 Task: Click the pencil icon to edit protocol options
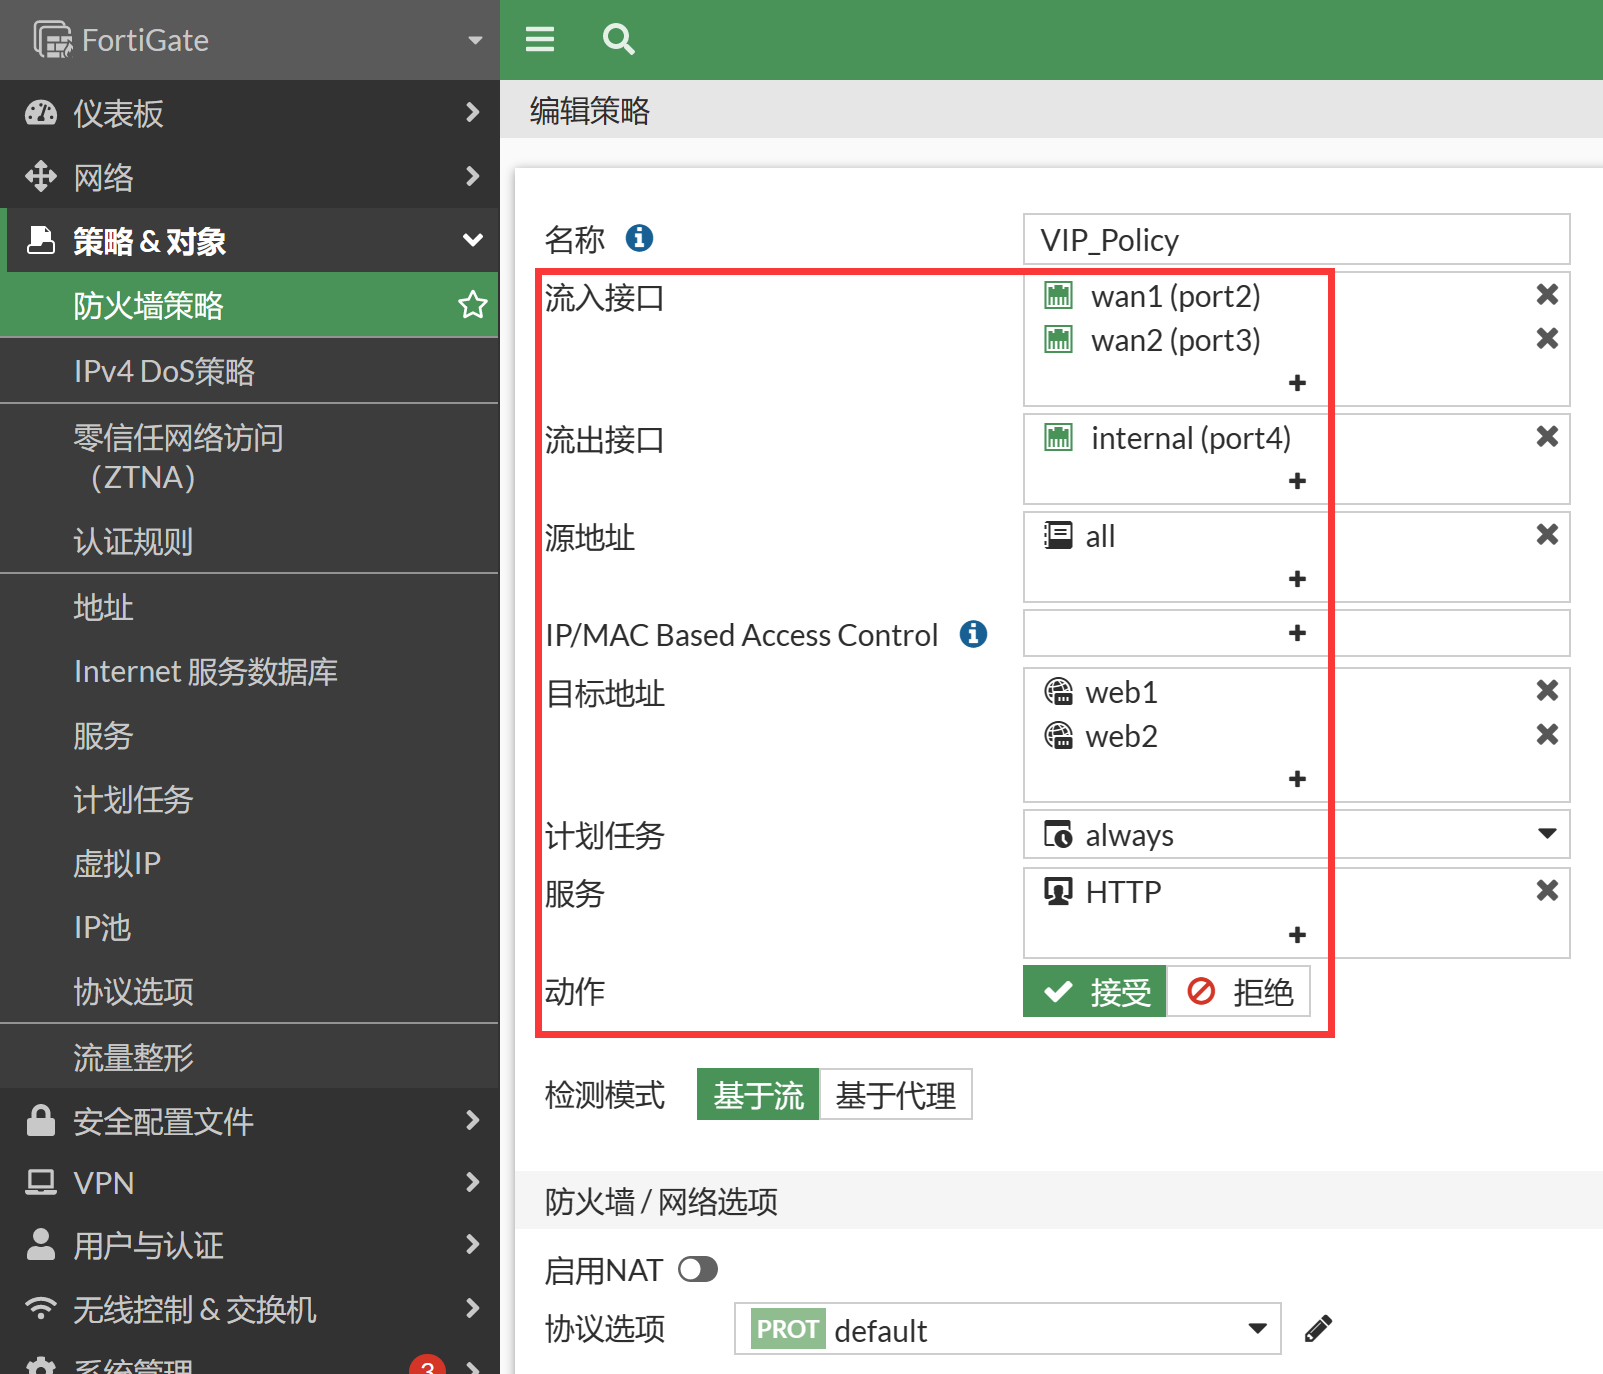1318,1329
